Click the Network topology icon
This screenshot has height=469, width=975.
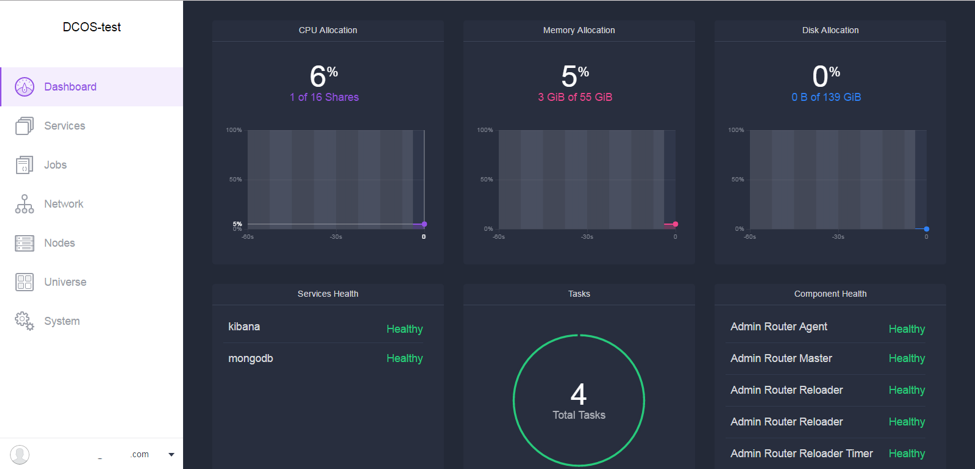tap(25, 204)
